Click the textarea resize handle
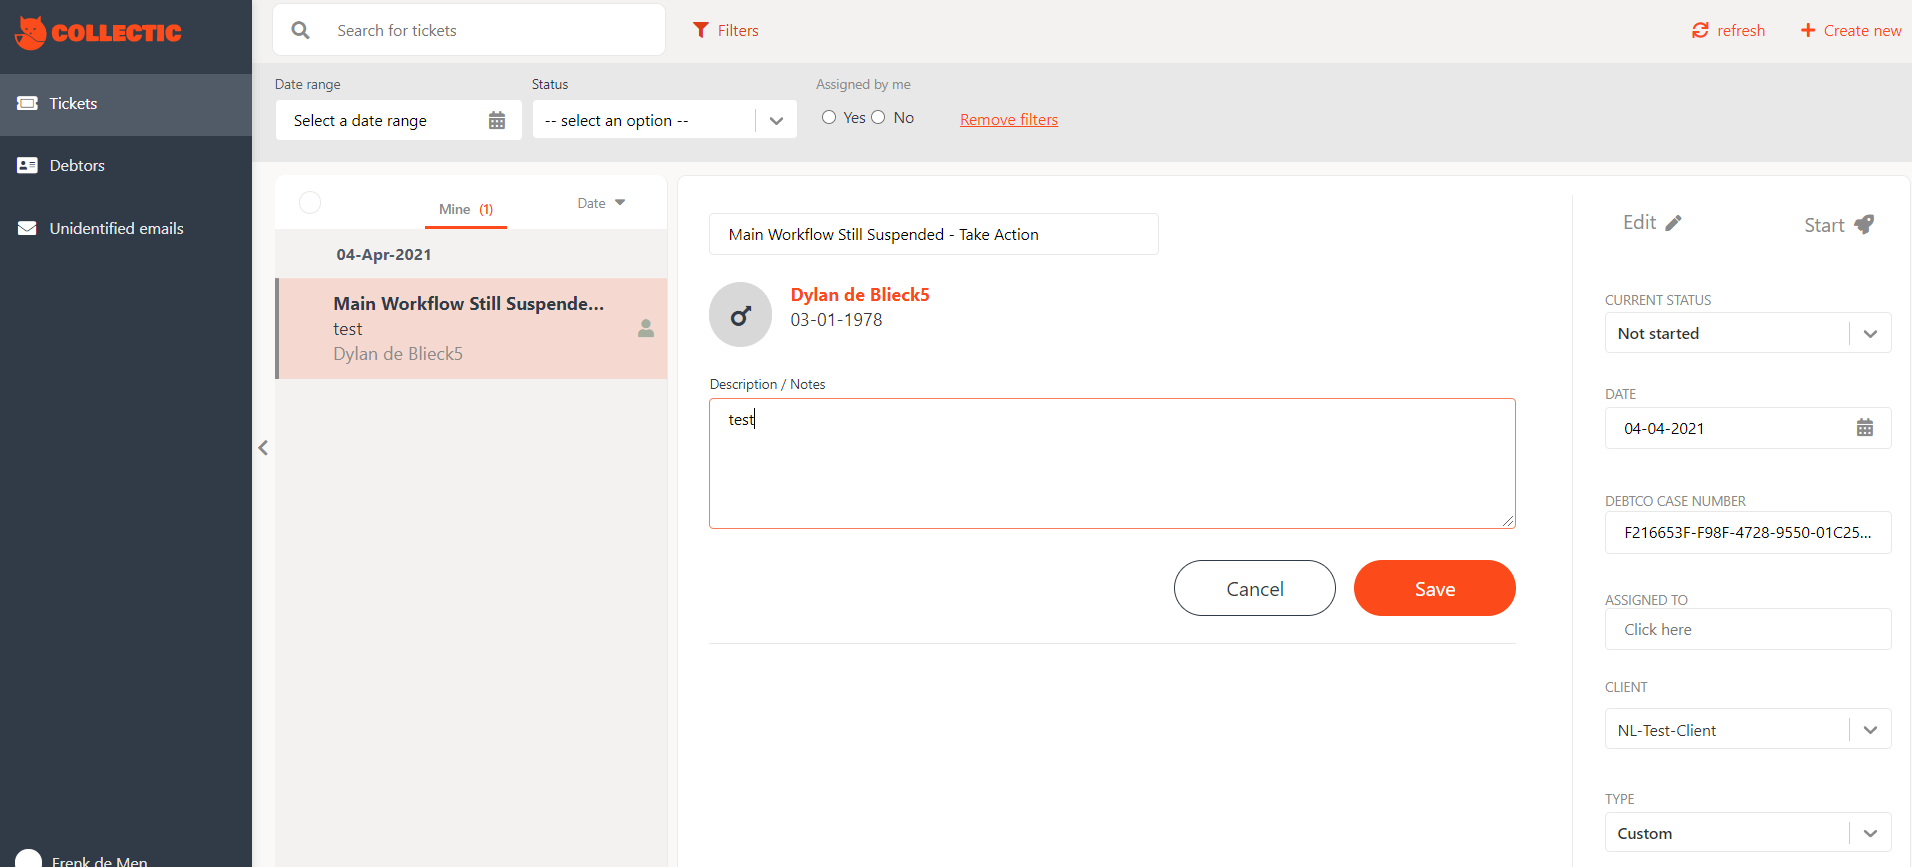This screenshot has height=867, width=1912. [x=1508, y=520]
